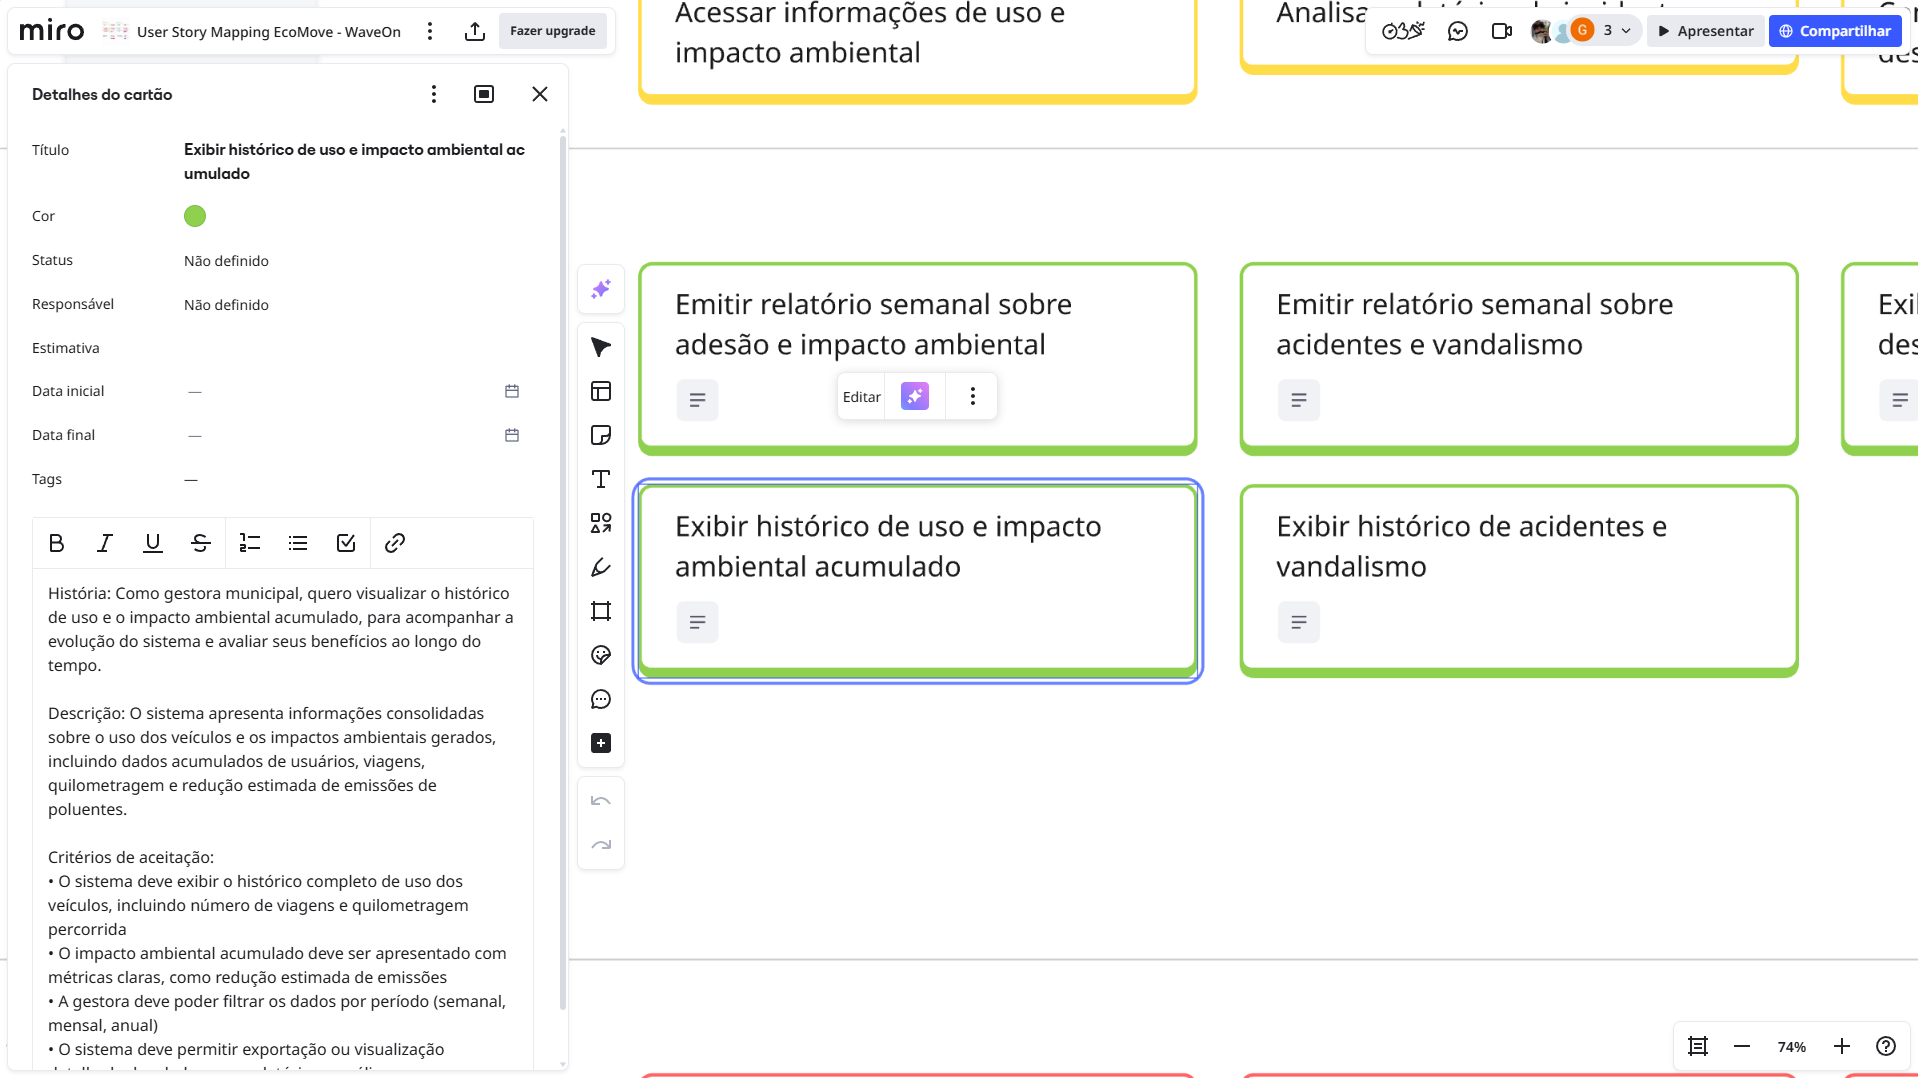
Task: Click the Export board upload icon
Action: (x=475, y=31)
